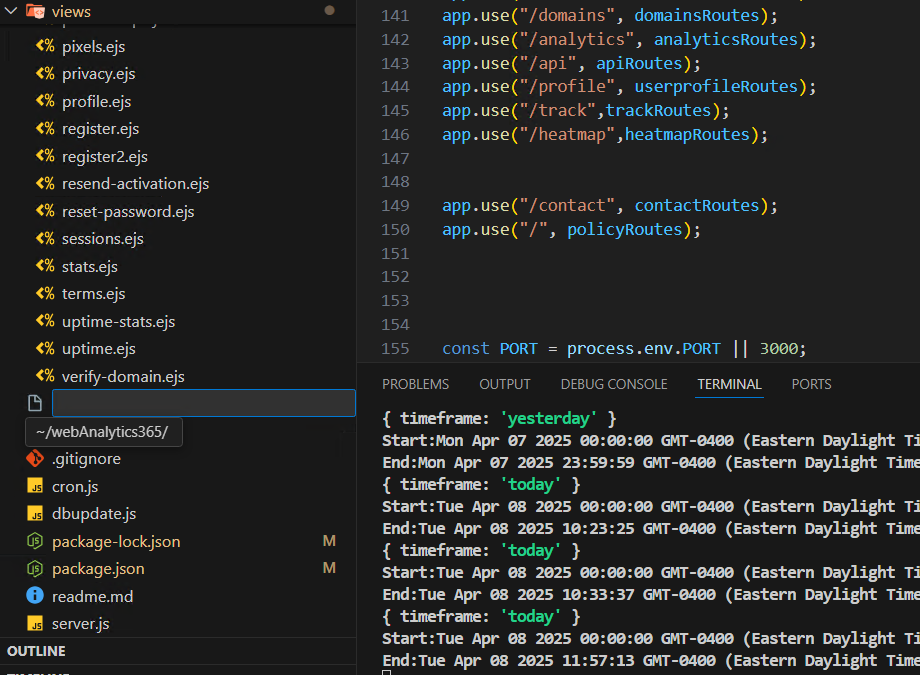
Task: Click the server.js JavaScript file icon
Action: (35, 623)
